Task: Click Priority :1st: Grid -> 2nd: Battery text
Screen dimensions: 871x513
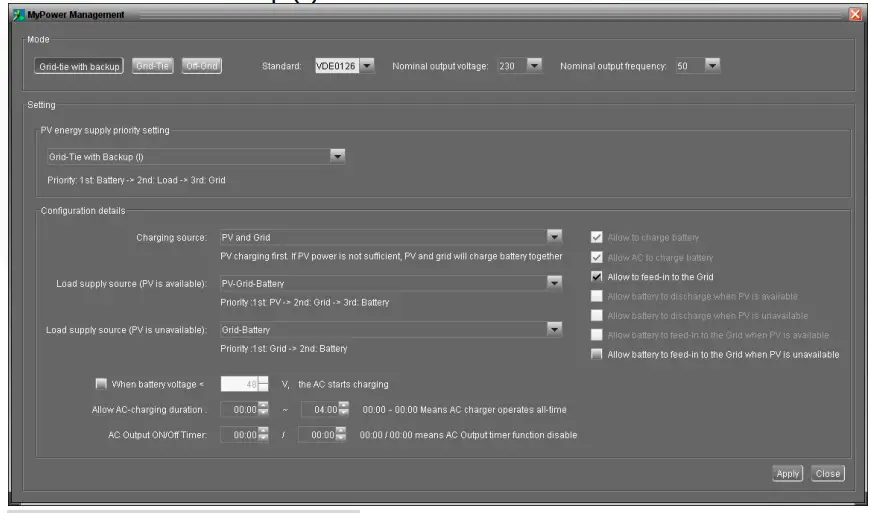Action: pos(284,348)
